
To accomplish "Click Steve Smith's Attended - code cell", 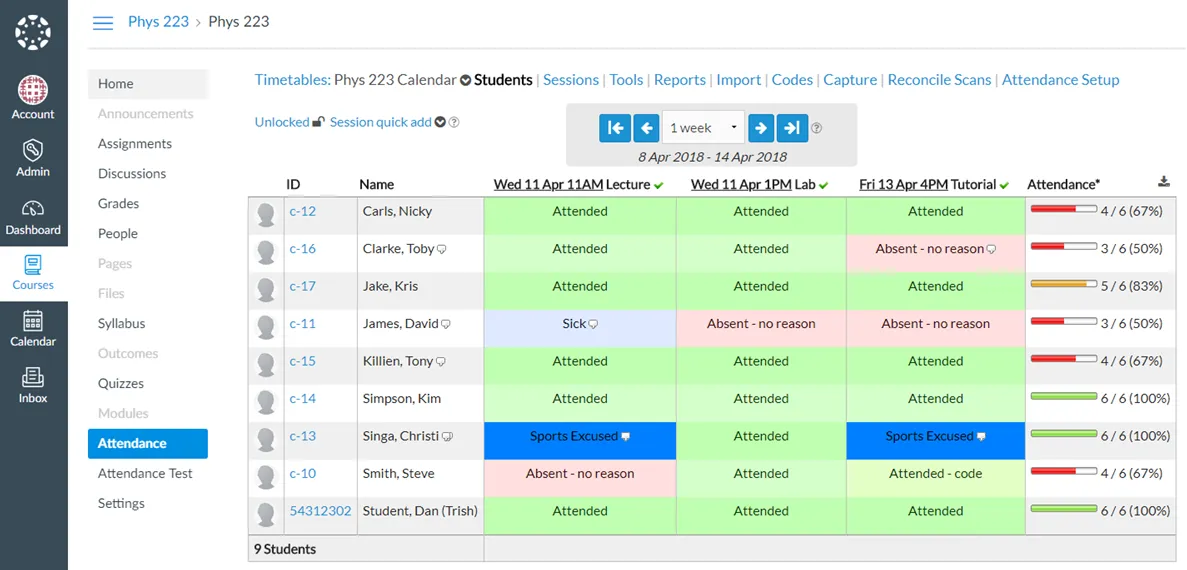I will pyautogui.click(x=936, y=478).
